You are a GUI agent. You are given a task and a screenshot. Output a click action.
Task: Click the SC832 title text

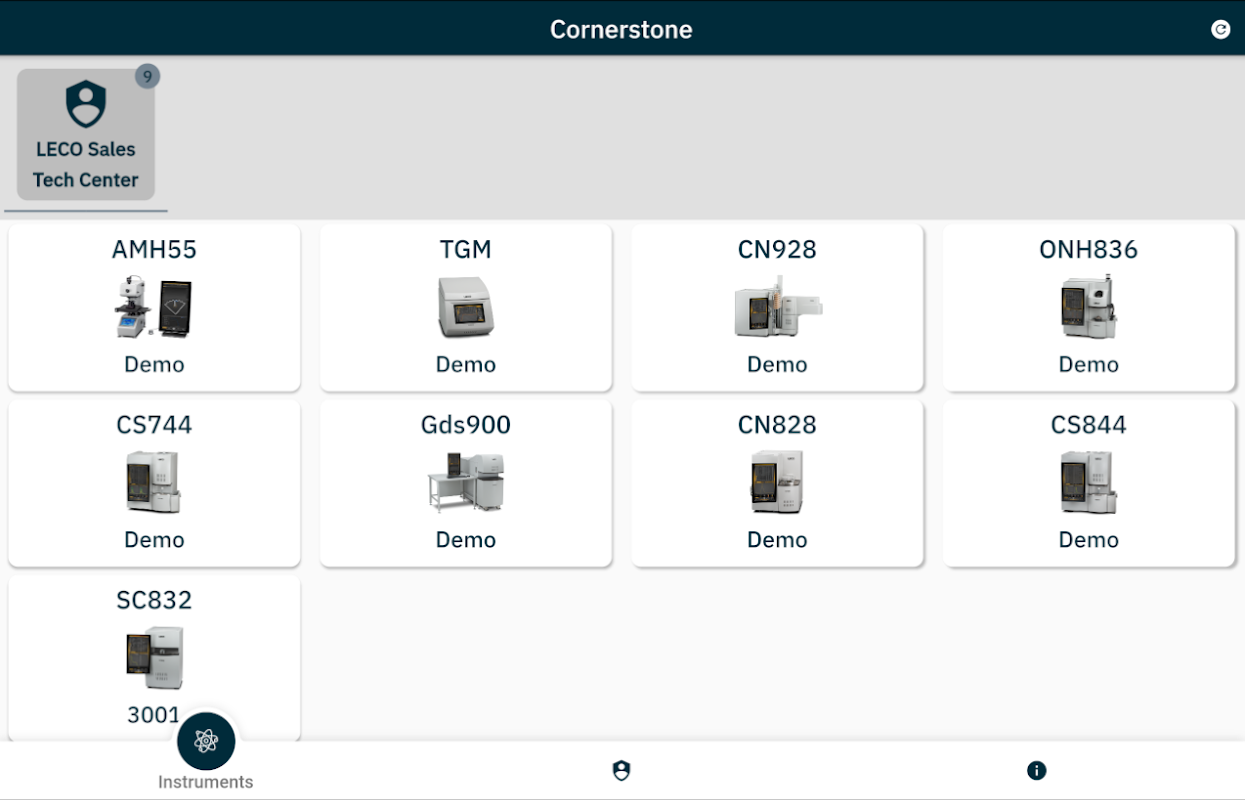pyautogui.click(x=154, y=600)
